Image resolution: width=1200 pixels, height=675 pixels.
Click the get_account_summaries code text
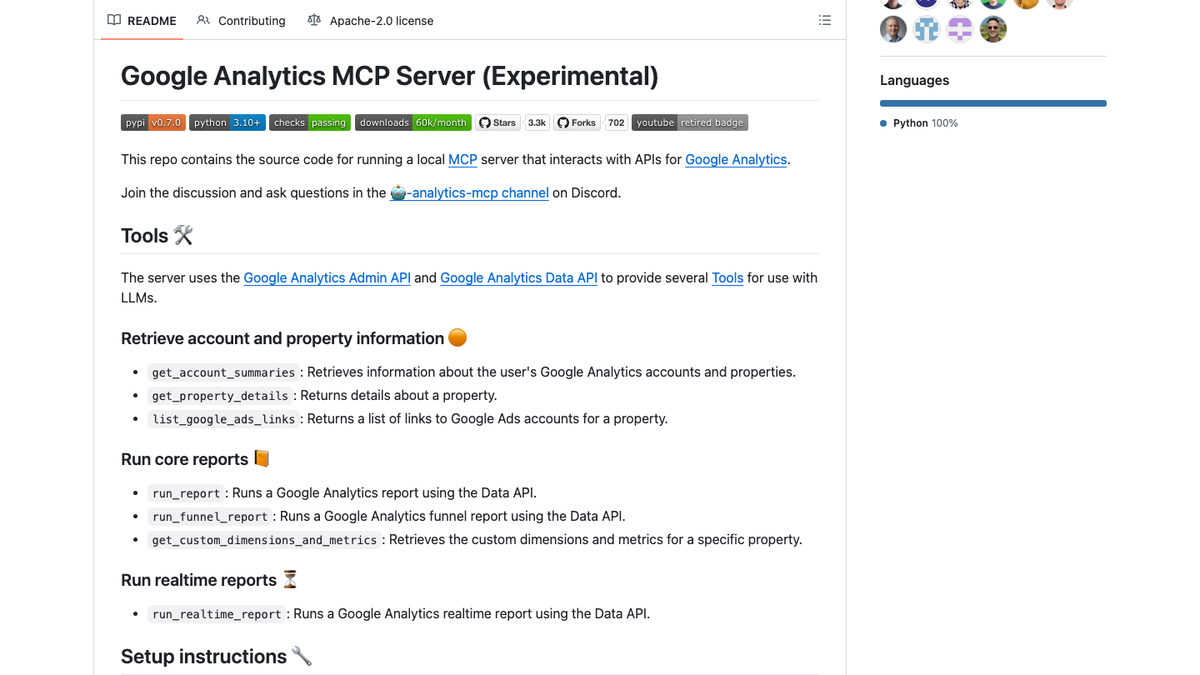click(x=223, y=372)
